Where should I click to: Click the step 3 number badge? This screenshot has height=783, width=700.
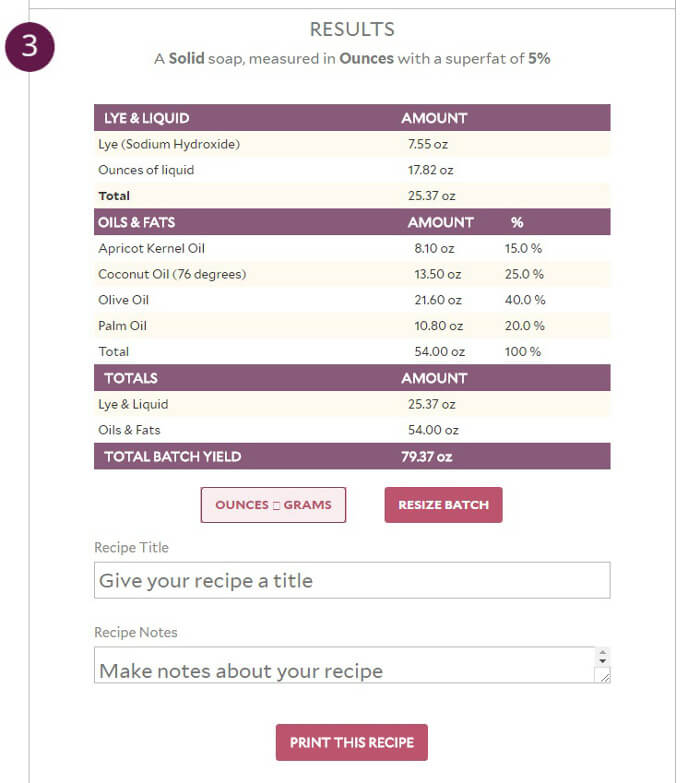coord(29,49)
